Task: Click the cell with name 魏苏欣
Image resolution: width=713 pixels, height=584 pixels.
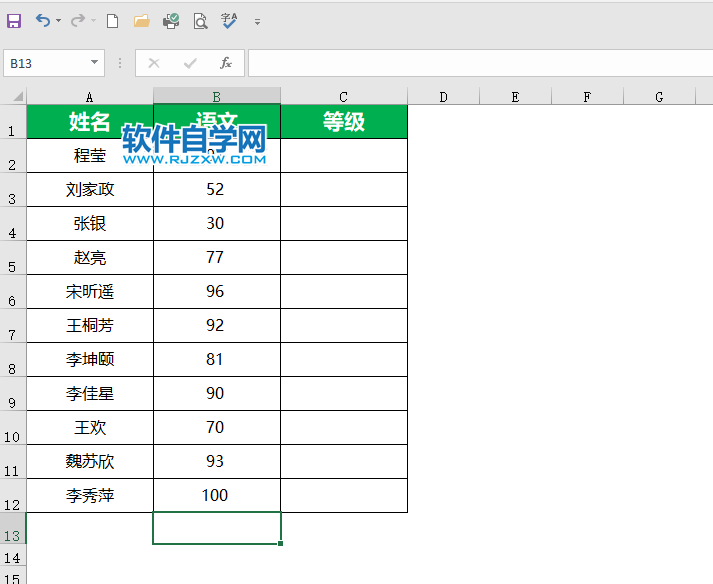Action: (90, 462)
